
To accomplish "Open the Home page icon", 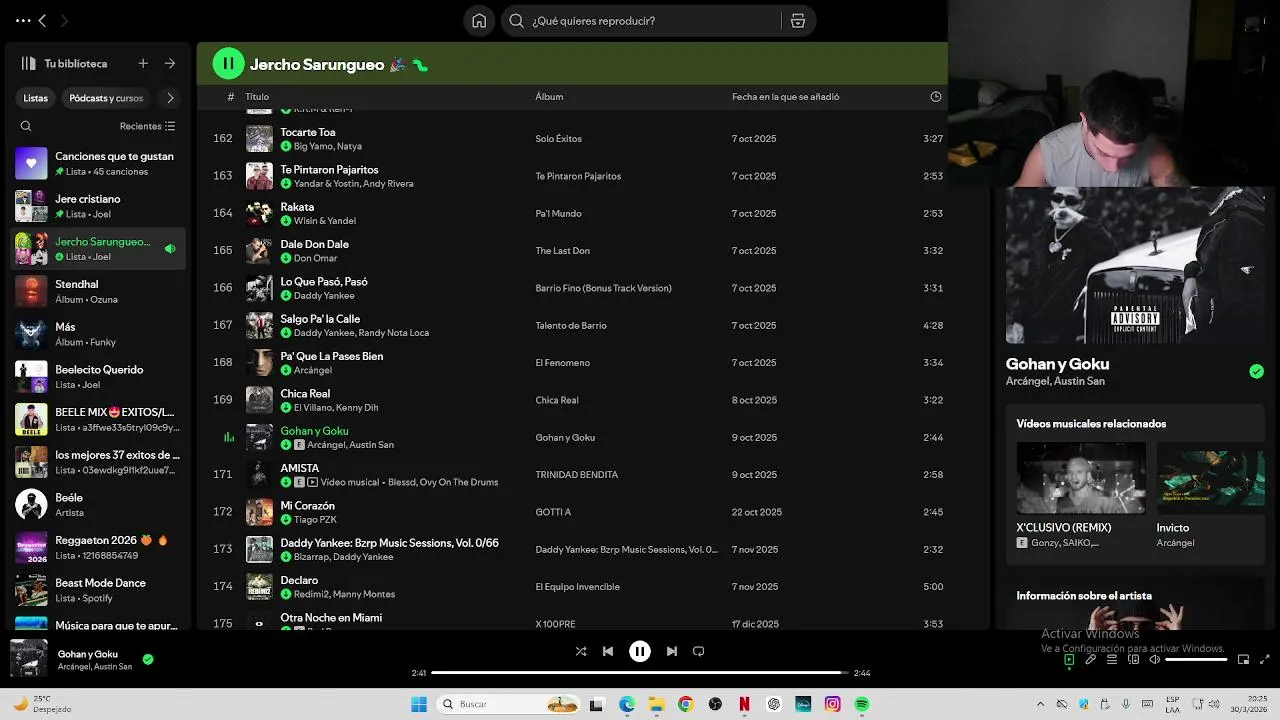I will pos(479,21).
